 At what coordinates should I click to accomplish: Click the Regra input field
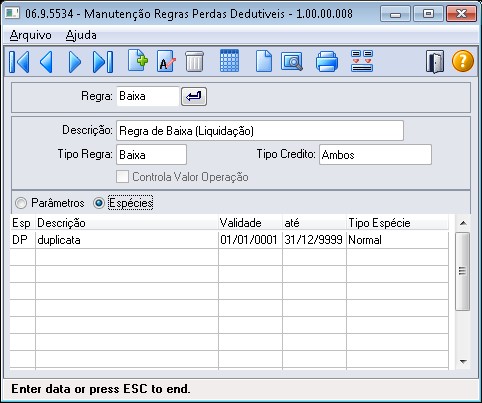pos(148,96)
